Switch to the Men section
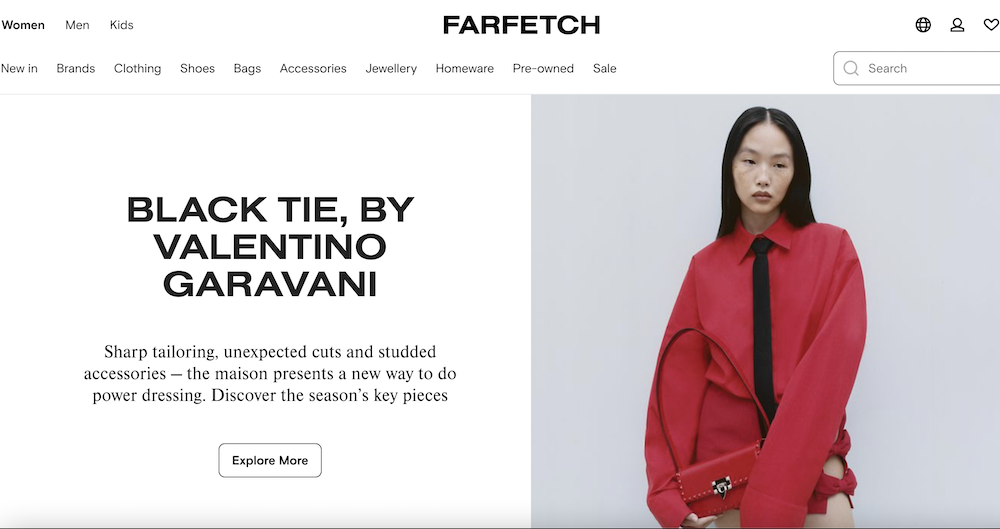Image resolution: width=1000 pixels, height=529 pixels. point(77,25)
